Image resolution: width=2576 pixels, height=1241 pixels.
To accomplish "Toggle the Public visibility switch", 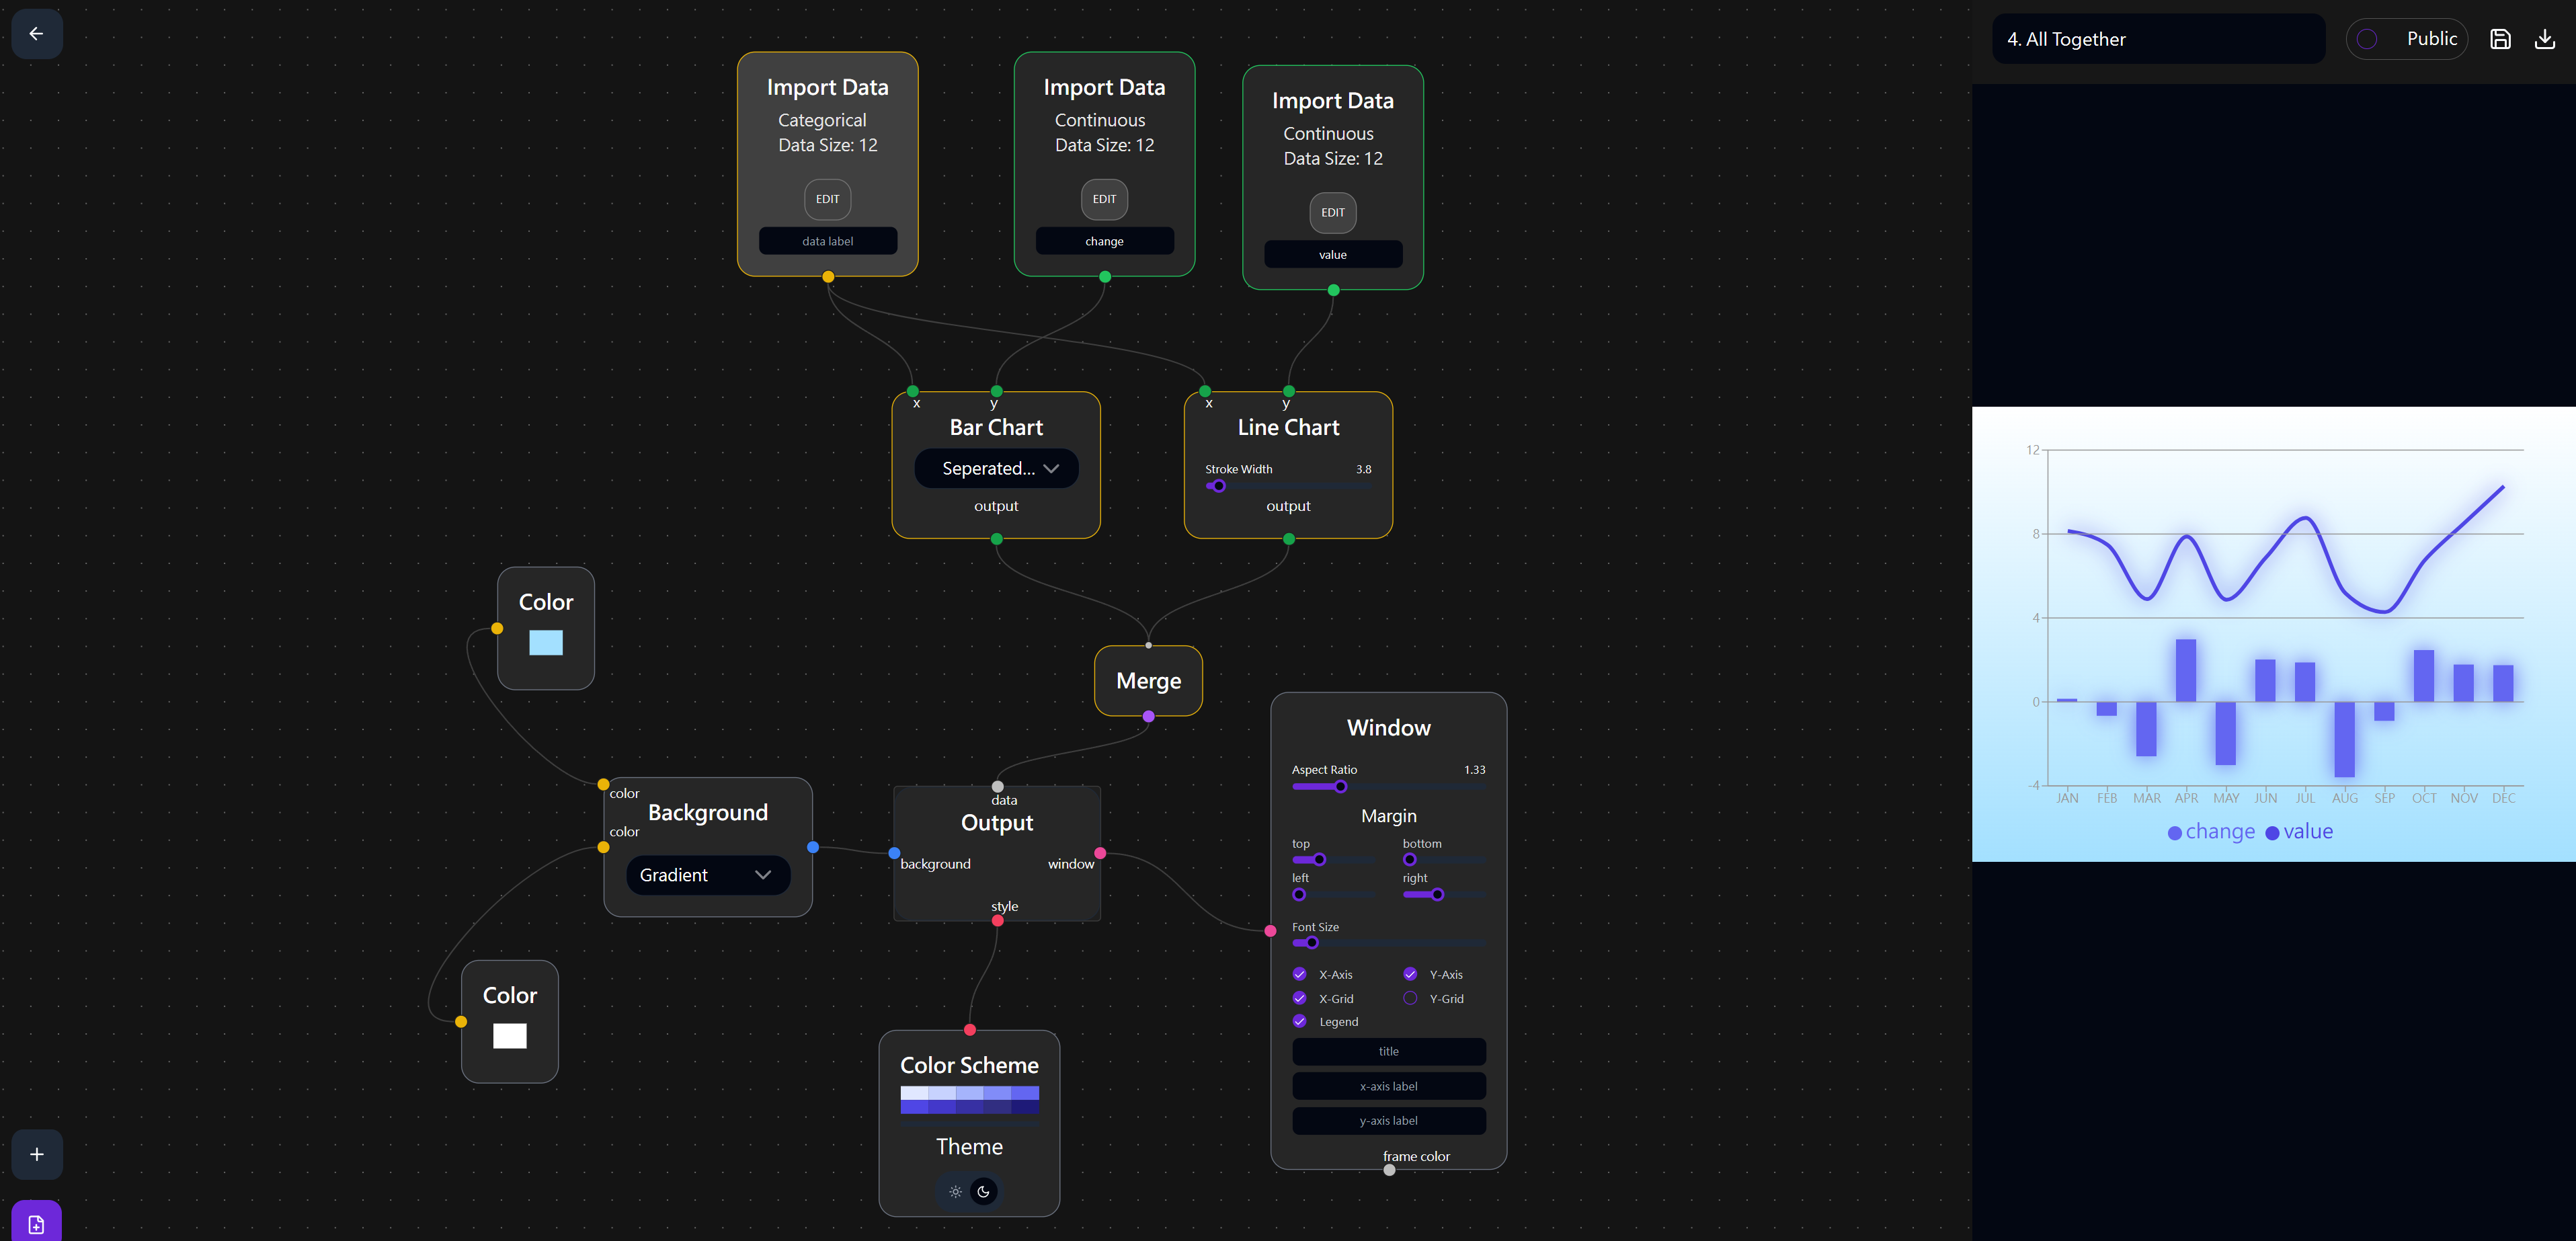I will click(2367, 39).
